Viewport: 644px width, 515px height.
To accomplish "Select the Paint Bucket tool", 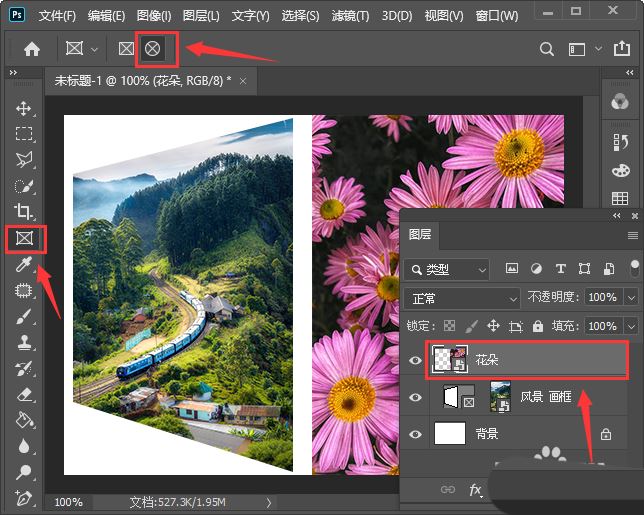I will [23, 421].
